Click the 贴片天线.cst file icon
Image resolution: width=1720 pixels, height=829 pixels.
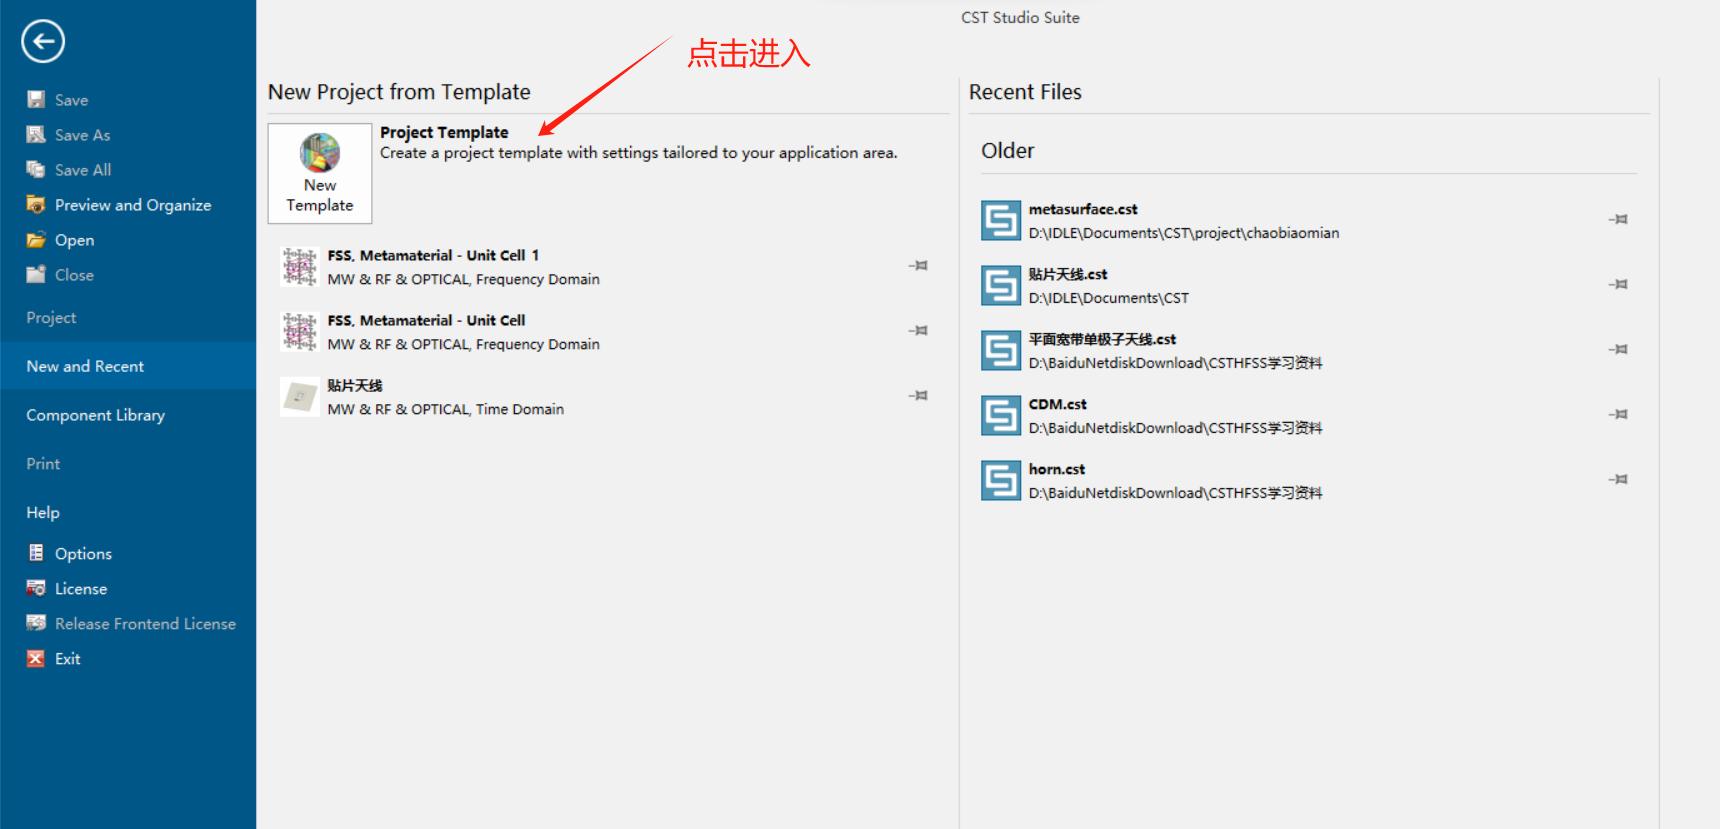pyautogui.click(x=1001, y=286)
